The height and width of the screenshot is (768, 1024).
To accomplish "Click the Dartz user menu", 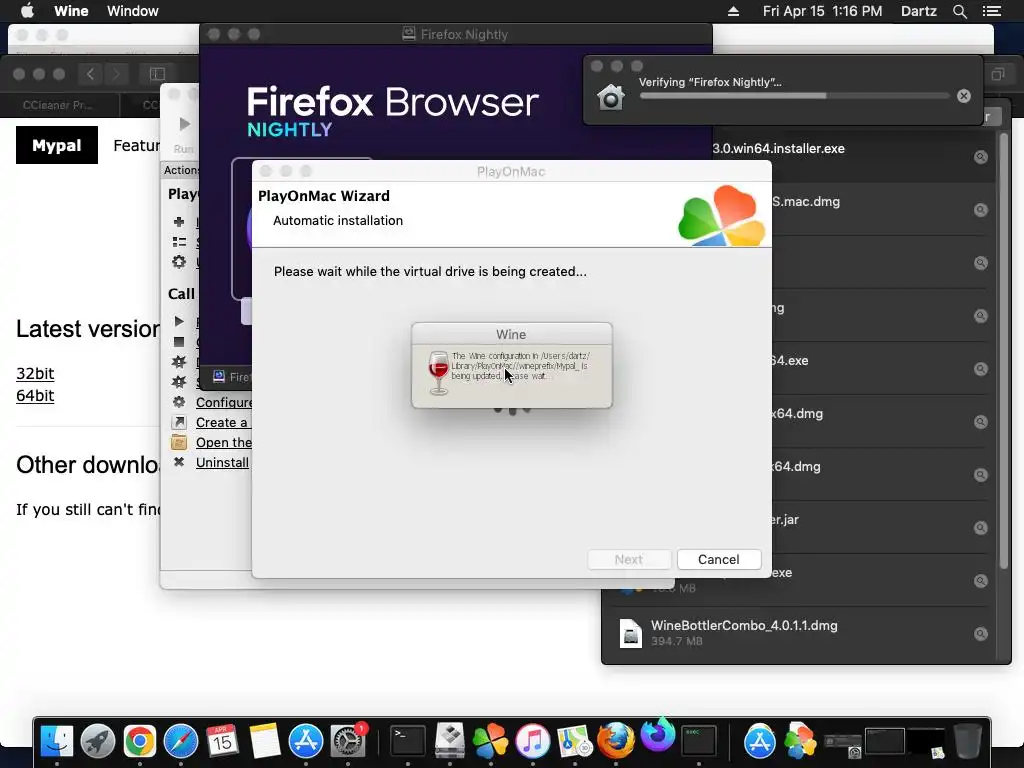I will coord(918,10).
